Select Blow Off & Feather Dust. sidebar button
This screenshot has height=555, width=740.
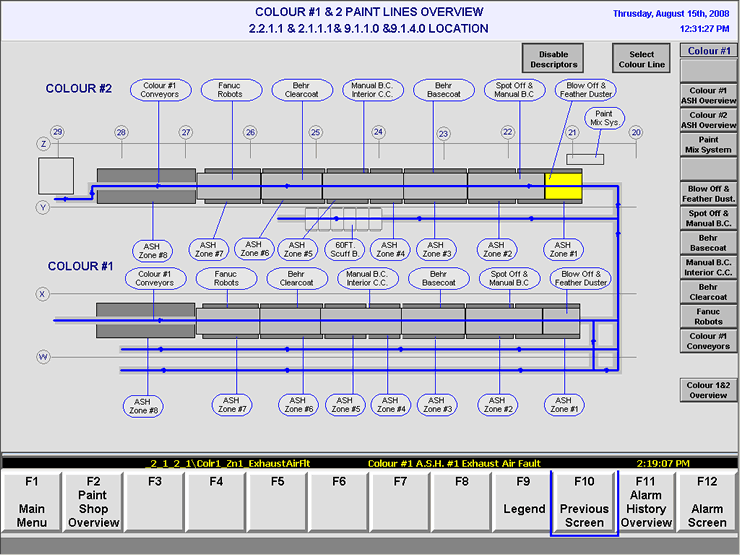[x=708, y=193]
